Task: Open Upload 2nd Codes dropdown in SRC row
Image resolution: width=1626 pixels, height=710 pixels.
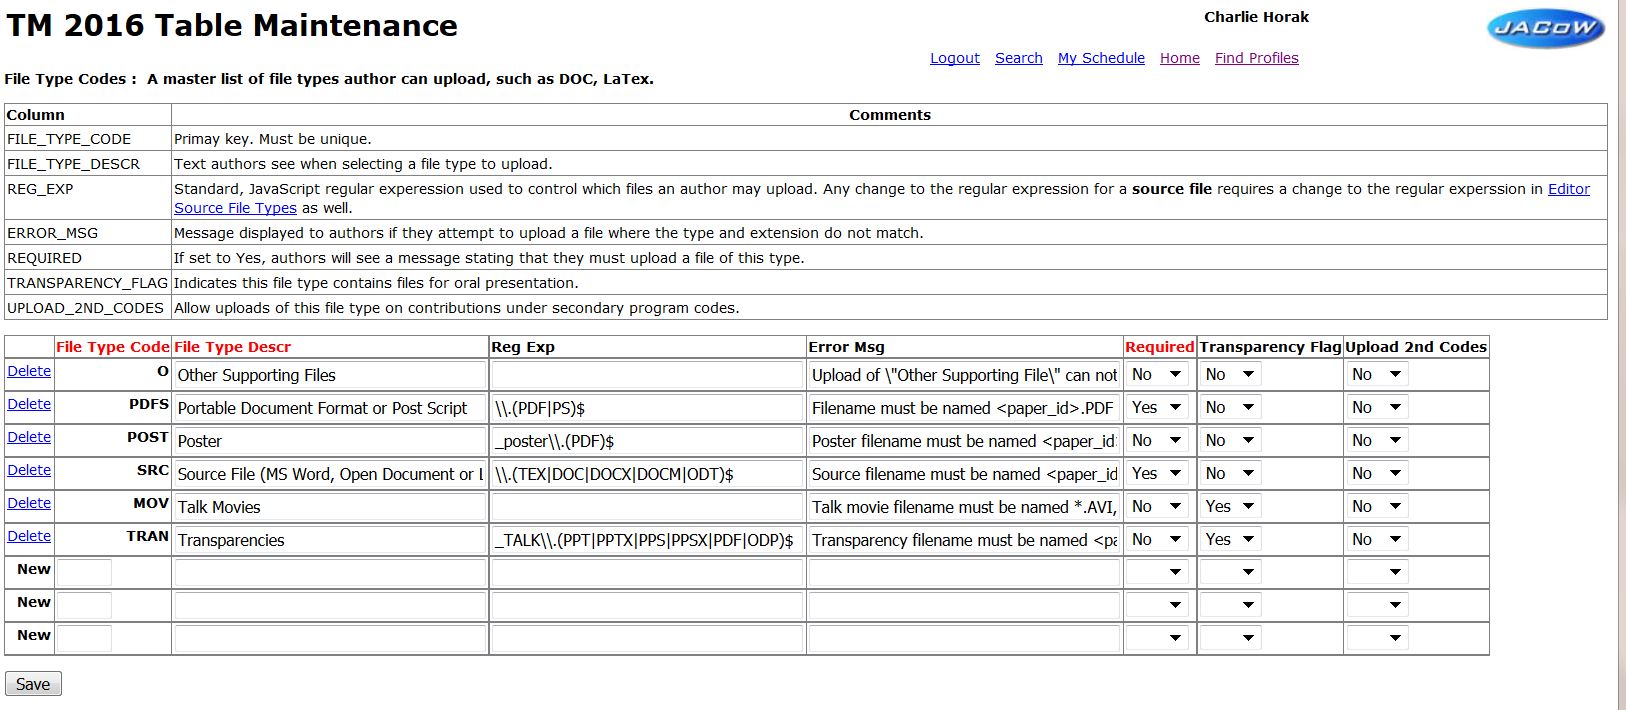Action: (x=1378, y=474)
